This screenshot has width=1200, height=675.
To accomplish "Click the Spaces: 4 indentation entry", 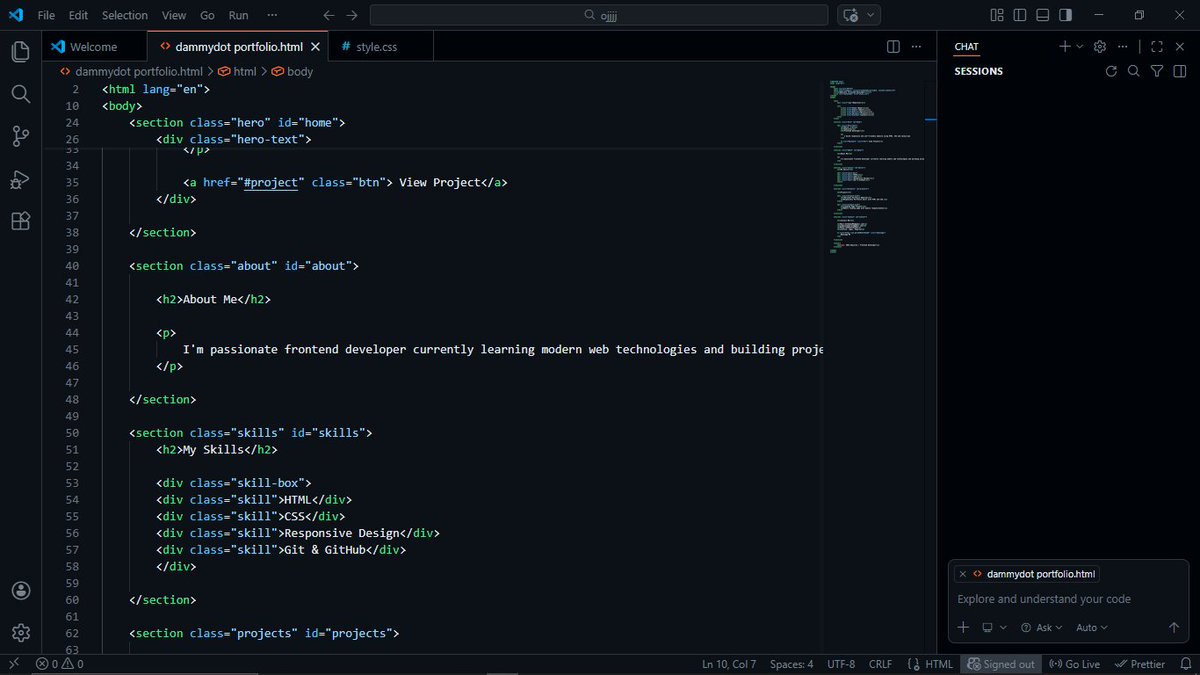I will click(x=791, y=664).
